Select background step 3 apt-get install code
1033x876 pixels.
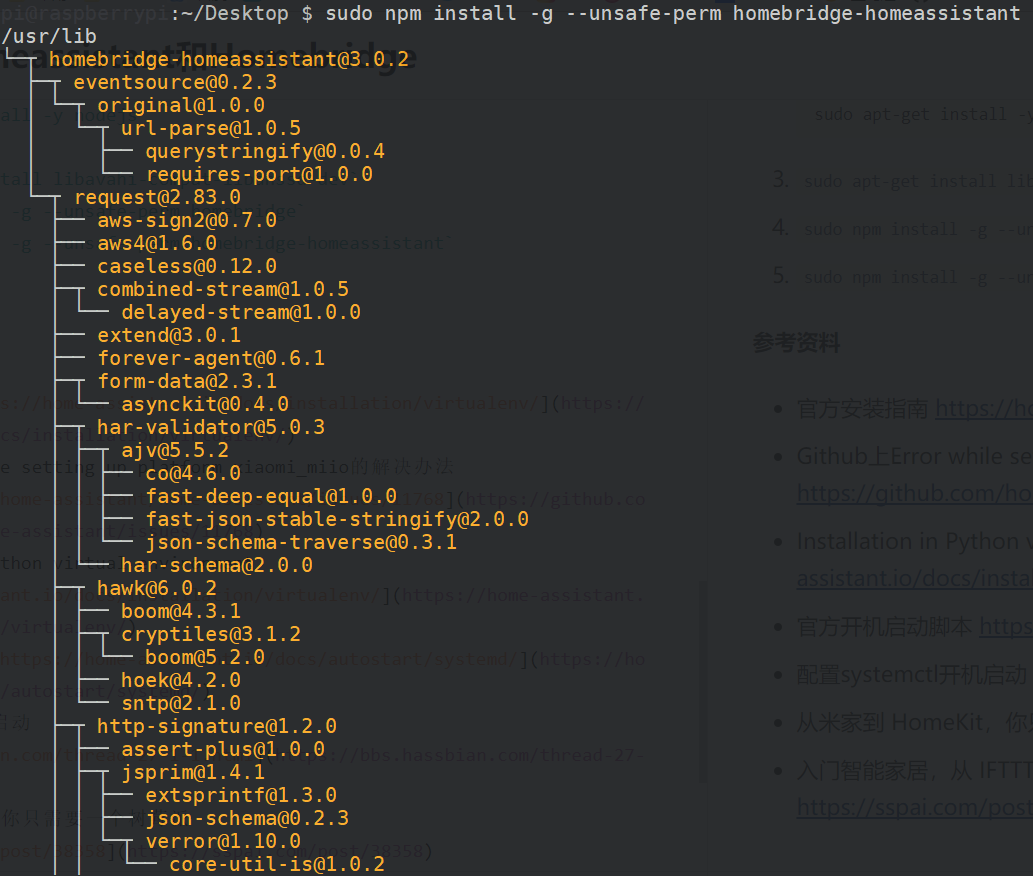pos(918,181)
